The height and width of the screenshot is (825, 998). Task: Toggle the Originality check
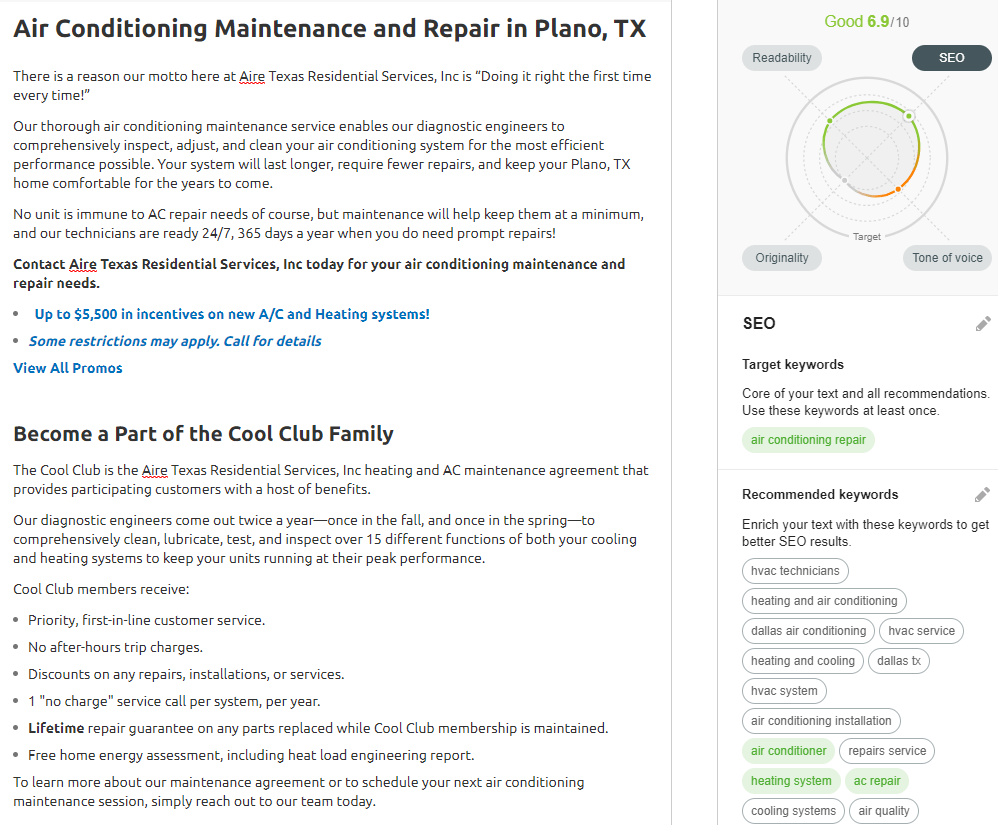[781, 258]
